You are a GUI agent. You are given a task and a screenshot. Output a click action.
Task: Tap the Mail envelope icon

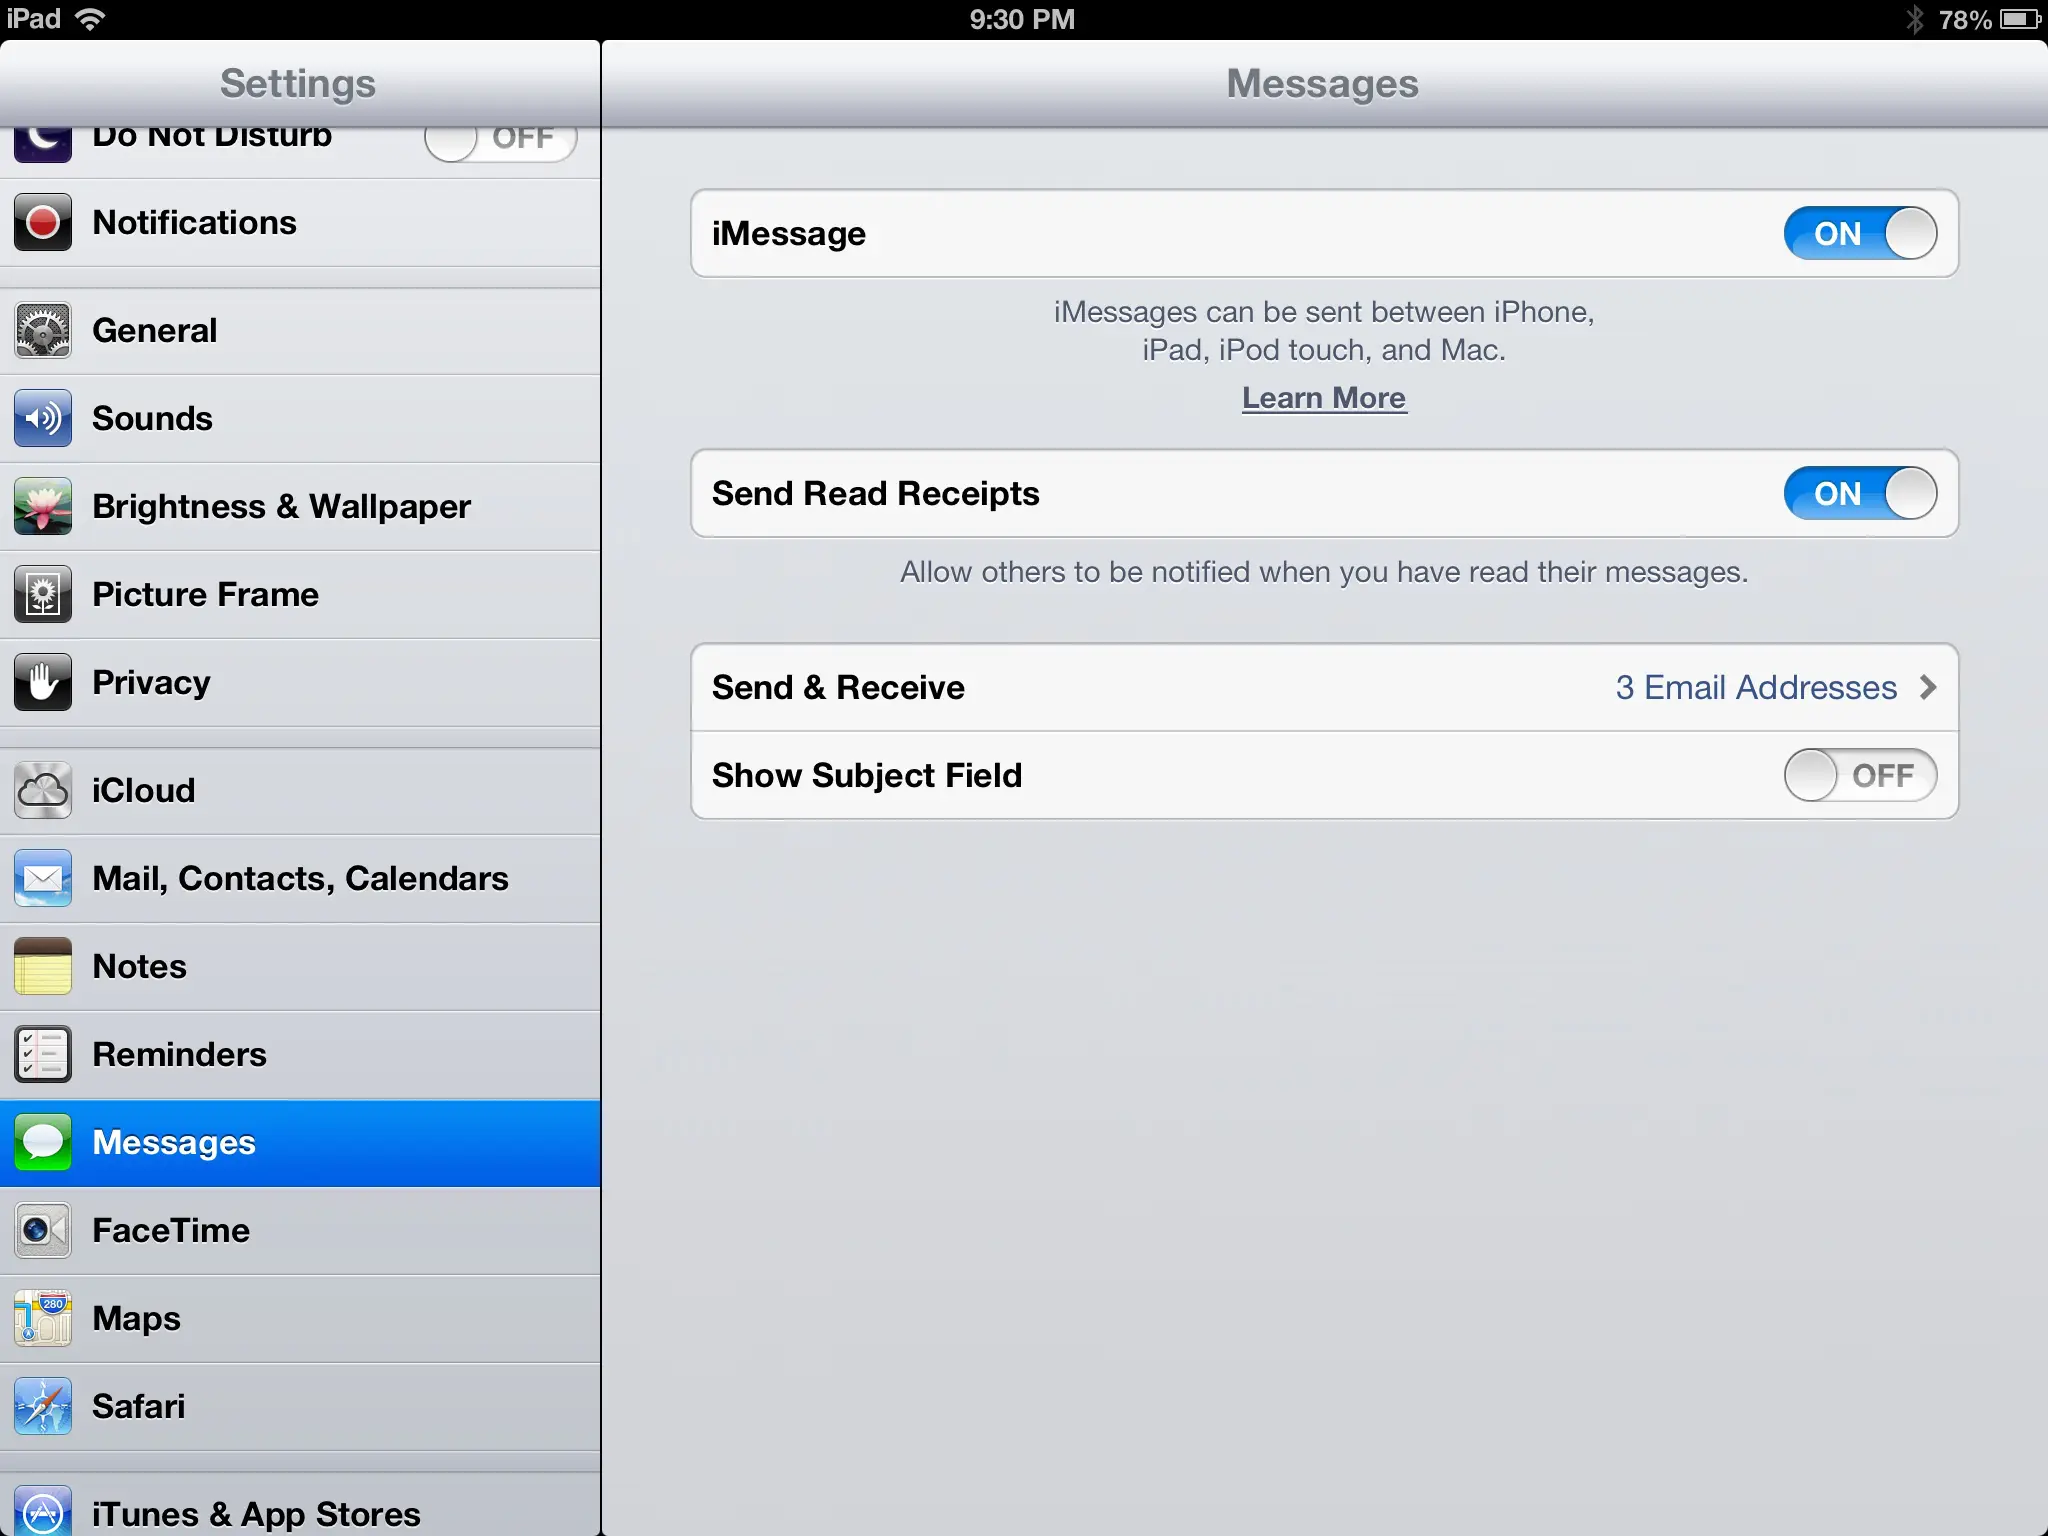coord(43,878)
